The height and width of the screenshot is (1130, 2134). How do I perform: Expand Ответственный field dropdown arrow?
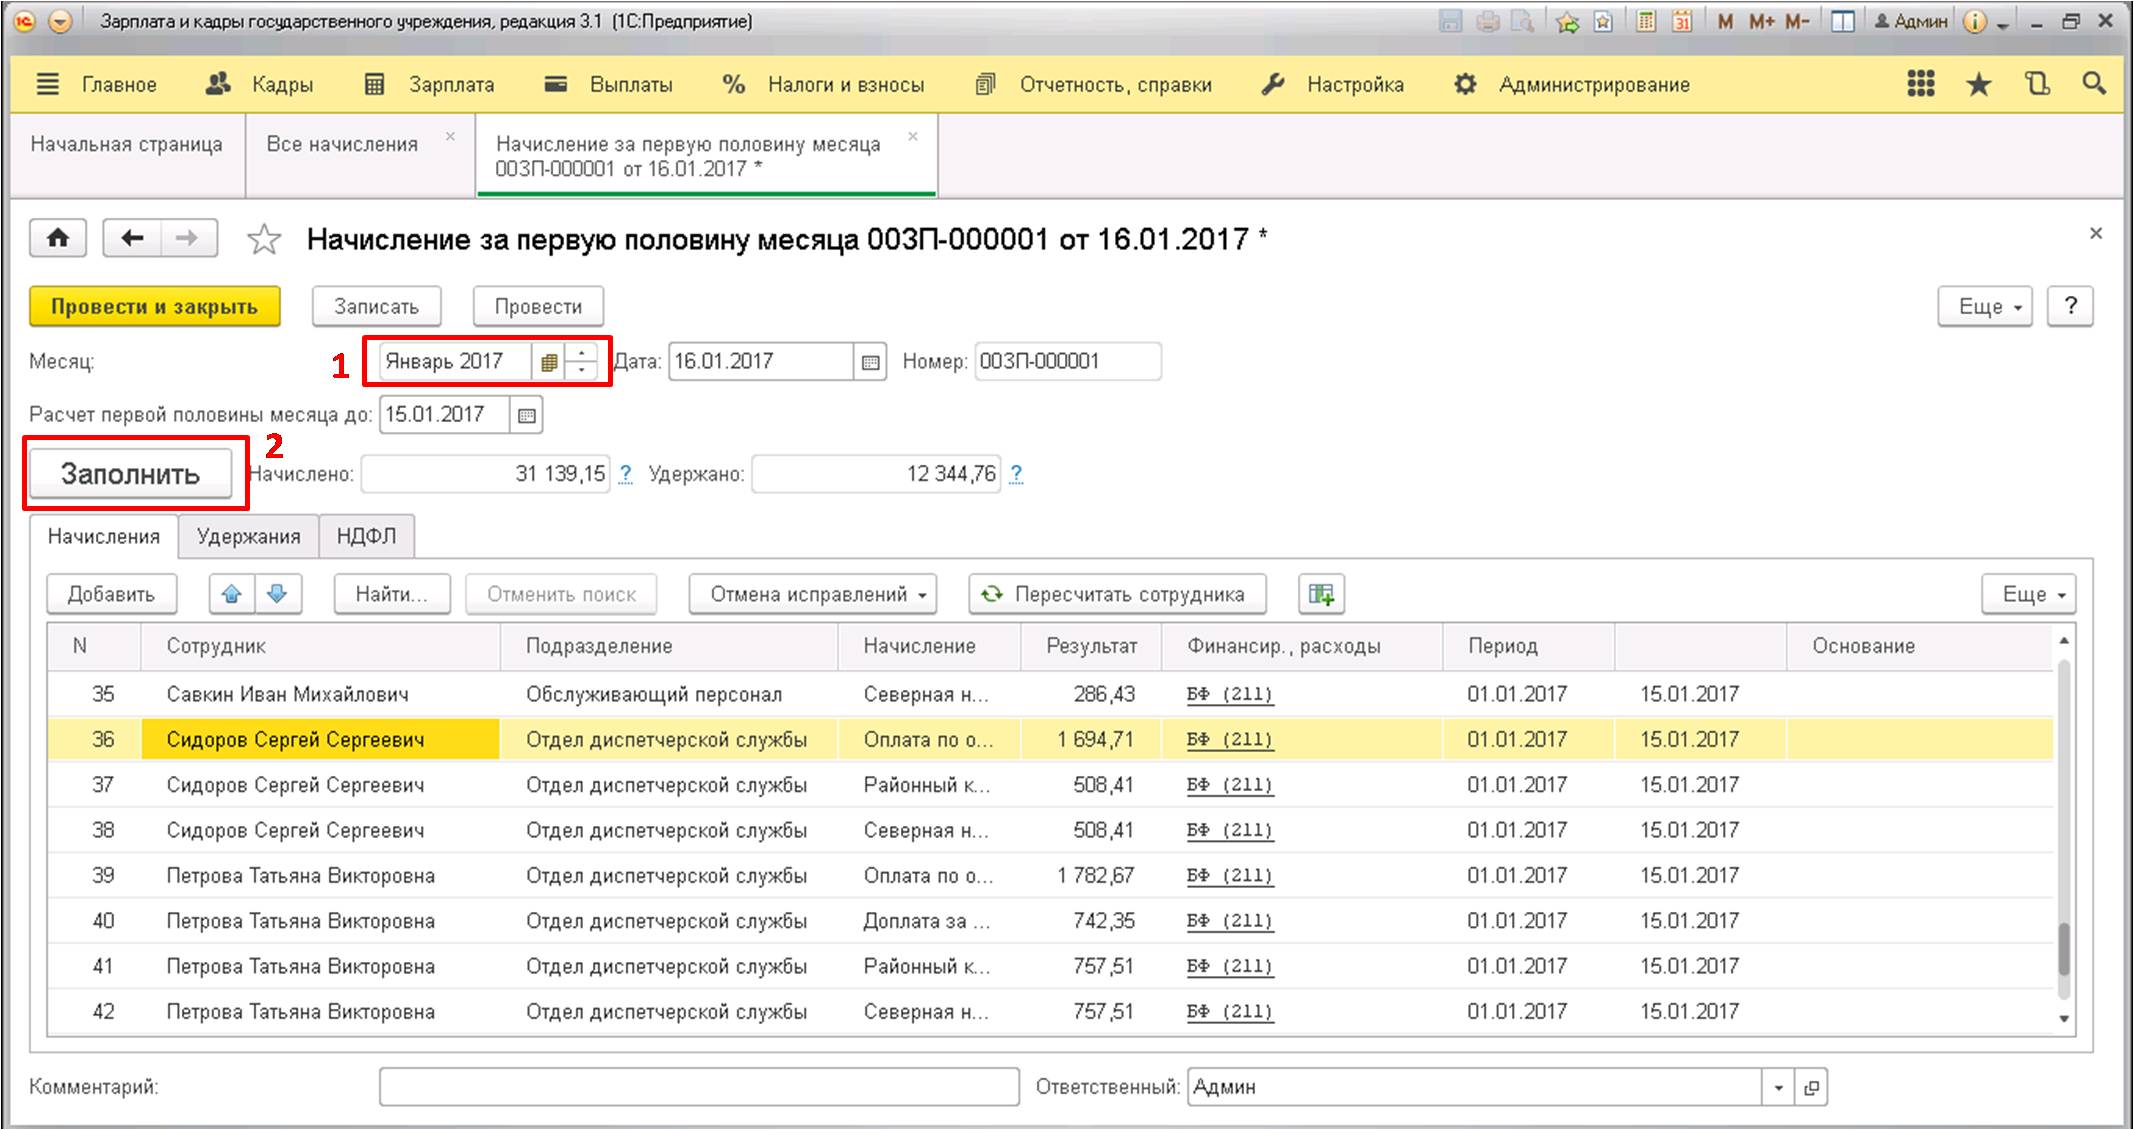pos(1778,1088)
